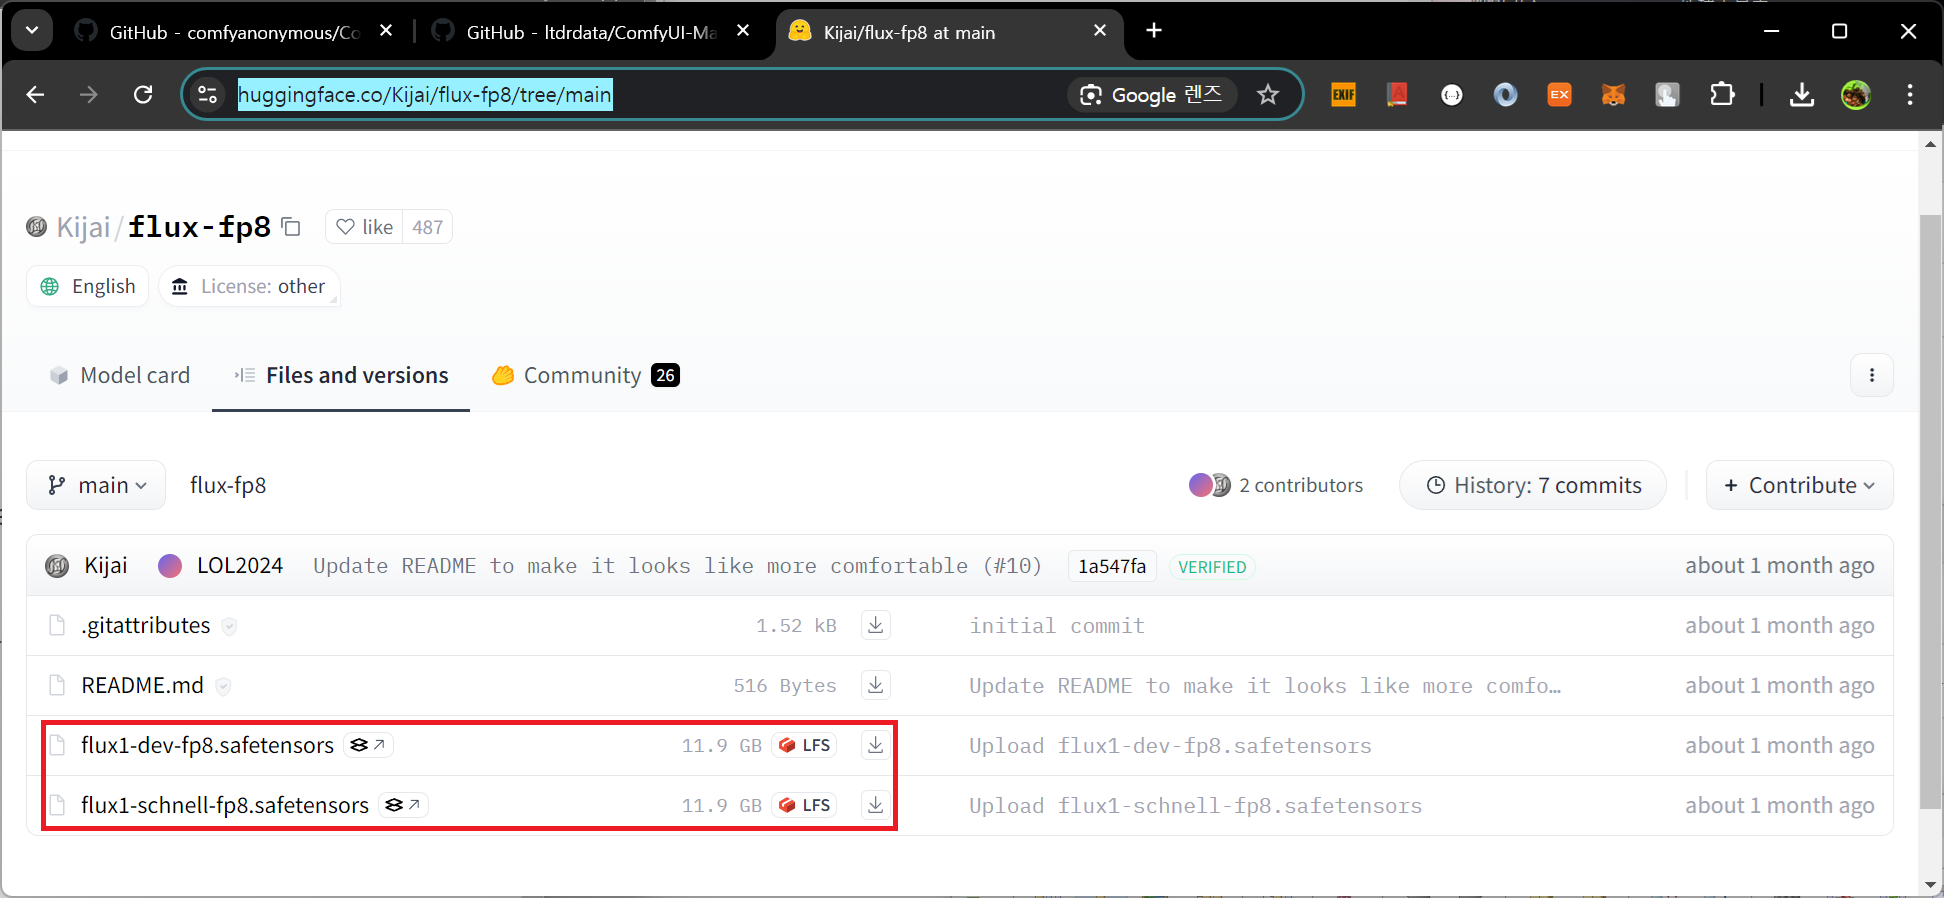The image size is (1944, 901).
Task: Open a new browser tab
Action: (1154, 31)
